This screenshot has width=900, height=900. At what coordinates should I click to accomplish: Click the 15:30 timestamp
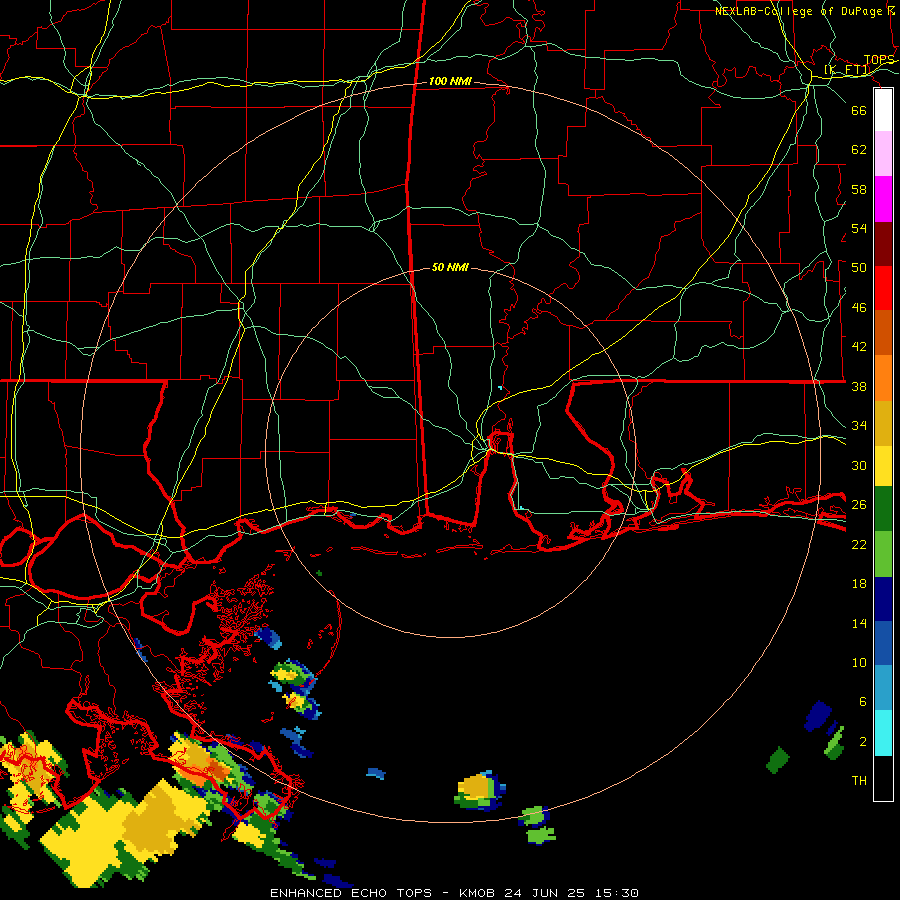[617, 893]
